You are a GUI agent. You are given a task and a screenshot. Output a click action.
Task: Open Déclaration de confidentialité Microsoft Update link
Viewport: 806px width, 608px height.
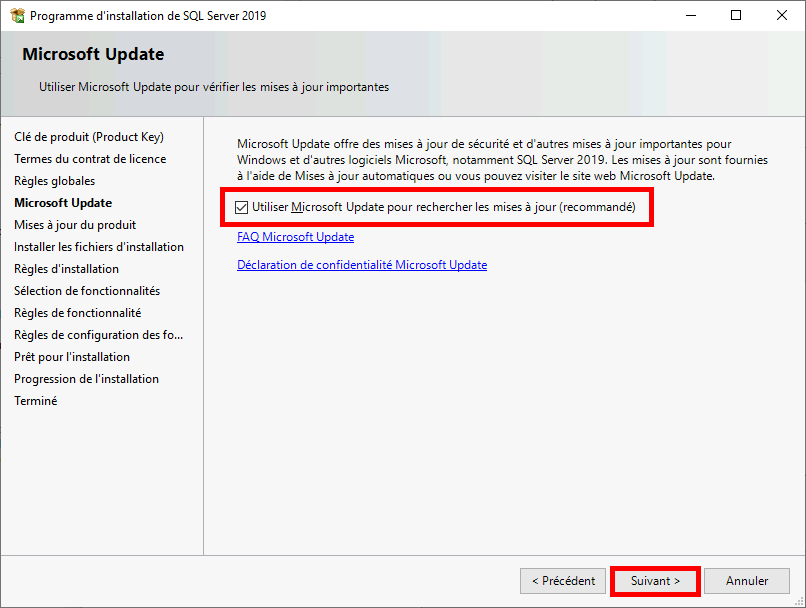361,265
